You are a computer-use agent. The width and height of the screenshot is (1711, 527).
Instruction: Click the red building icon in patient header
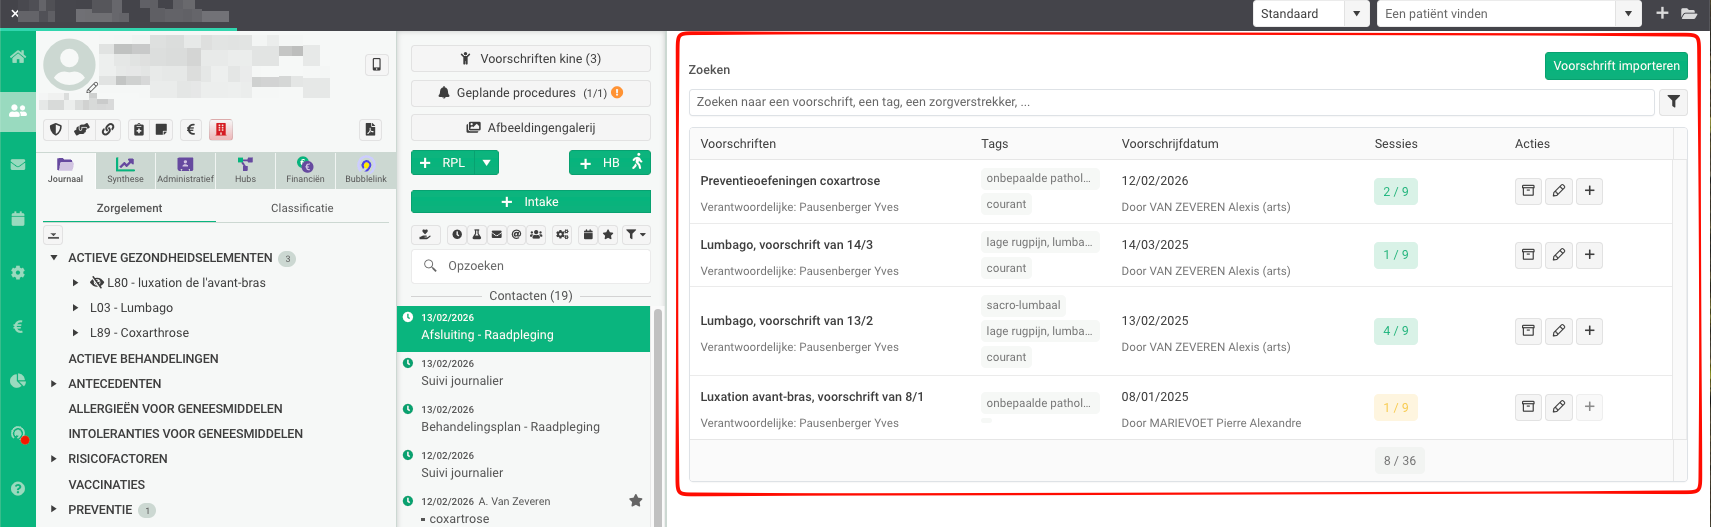coord(221,129)
